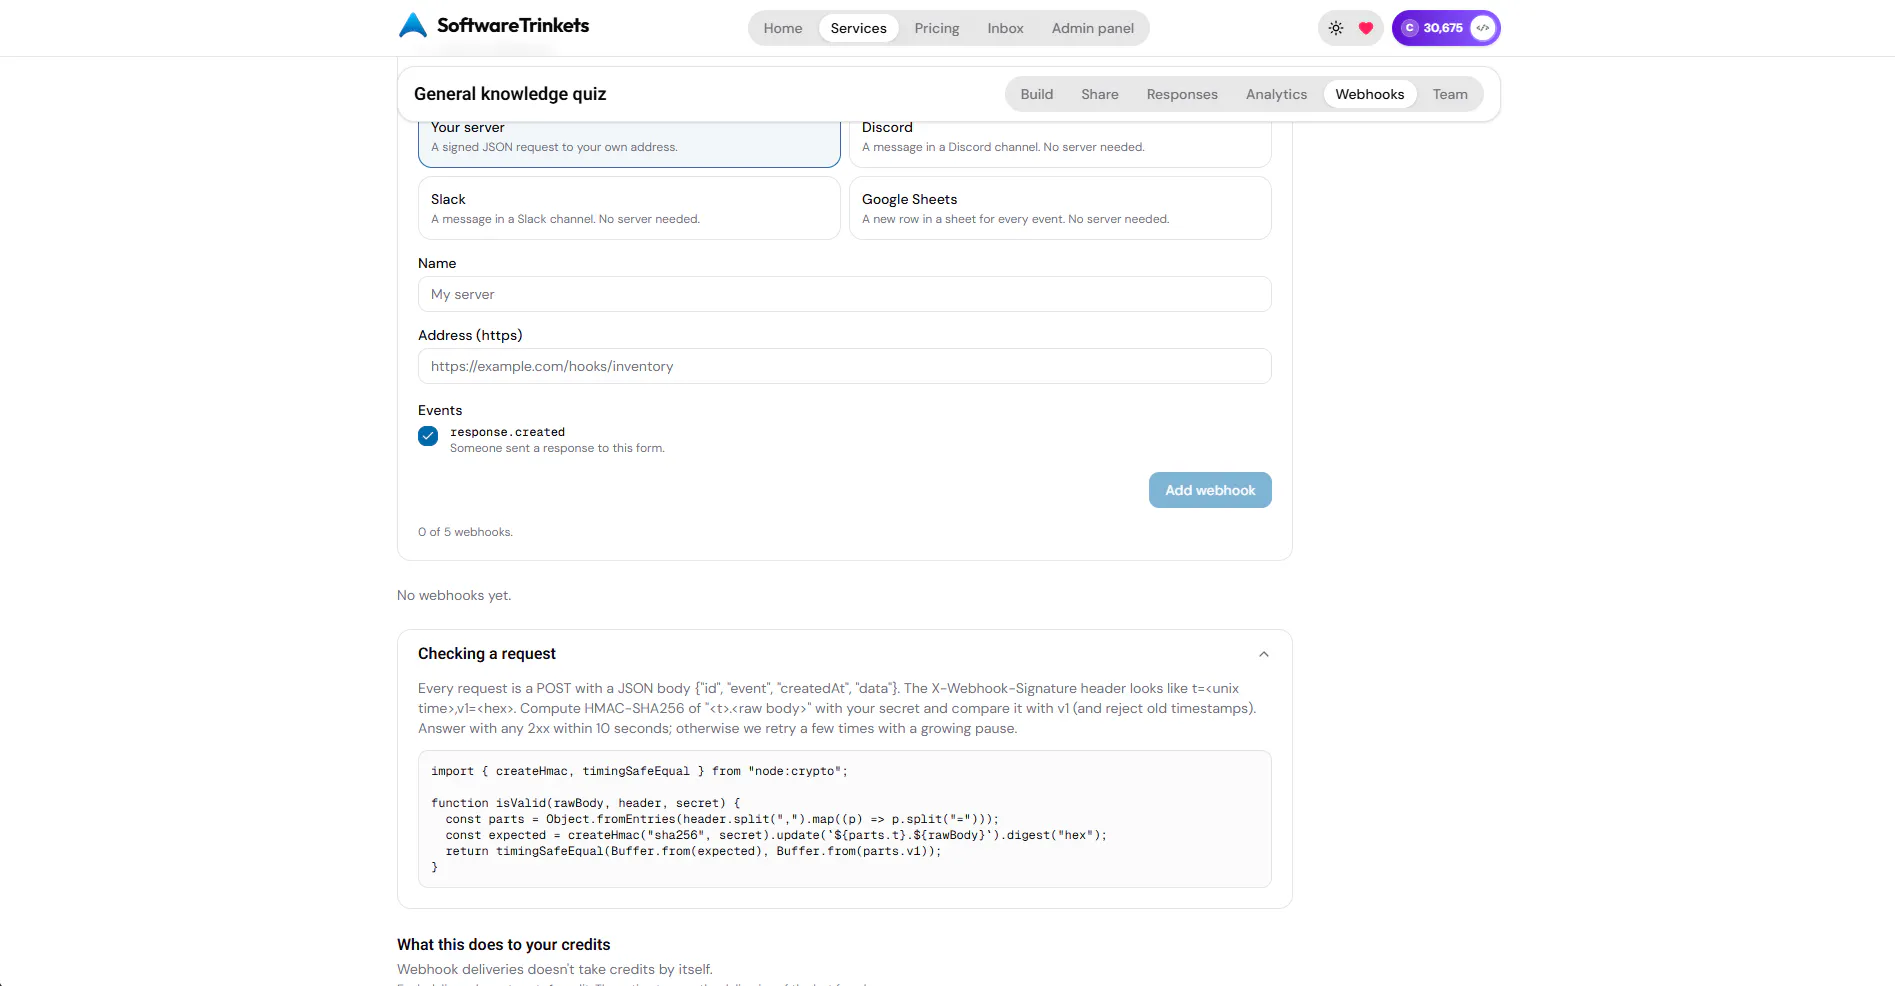Screen dimensions: 1895x986
Task: Switch to the Responses tab
Action: pyautogui.click(x=1182, y=94)
